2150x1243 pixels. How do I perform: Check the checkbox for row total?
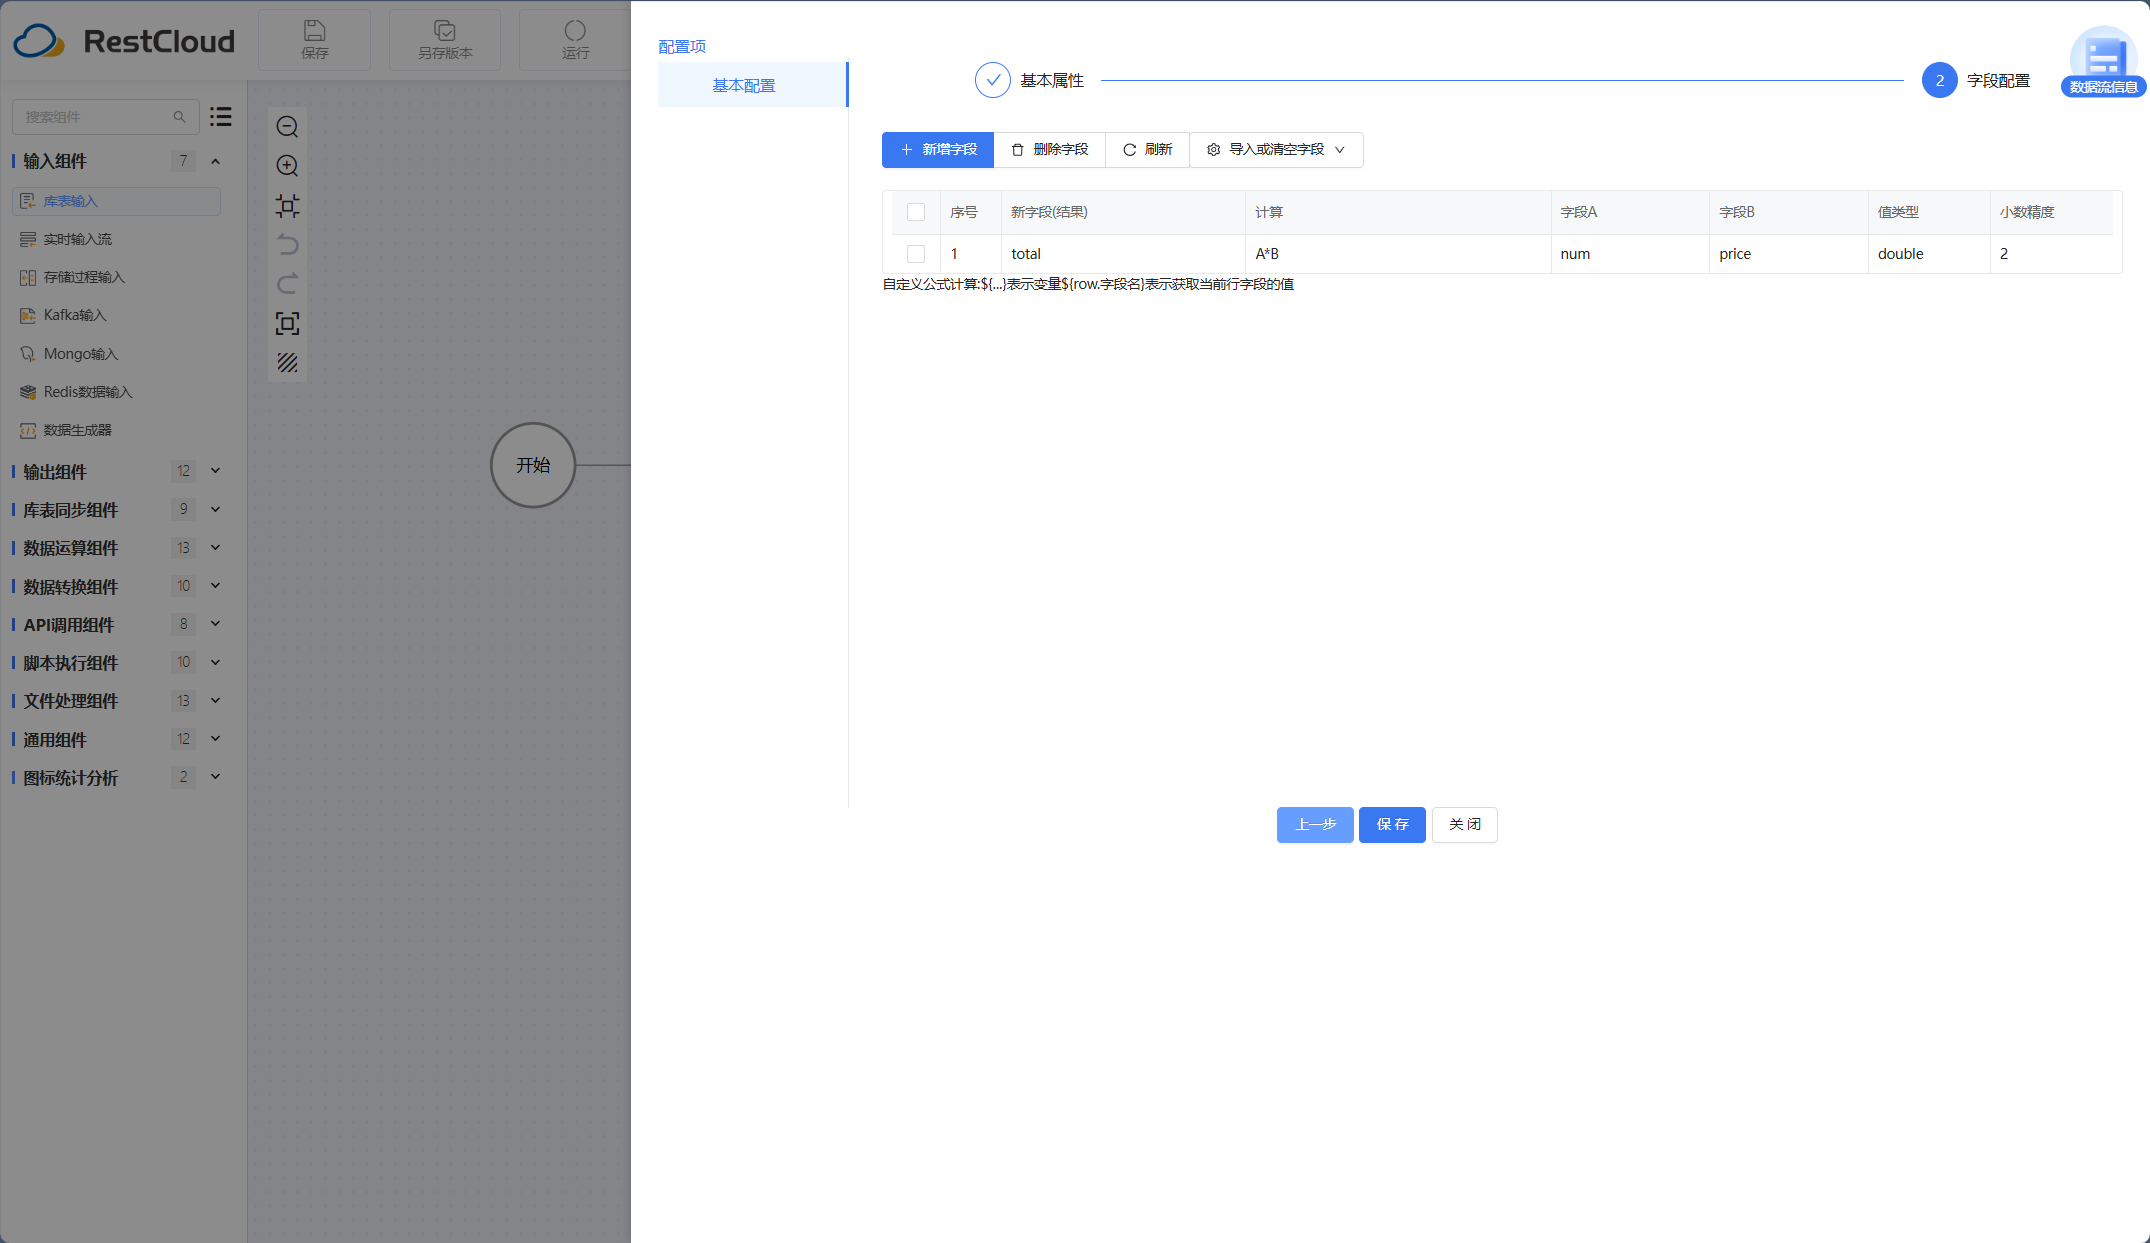[x=916, y=254]
